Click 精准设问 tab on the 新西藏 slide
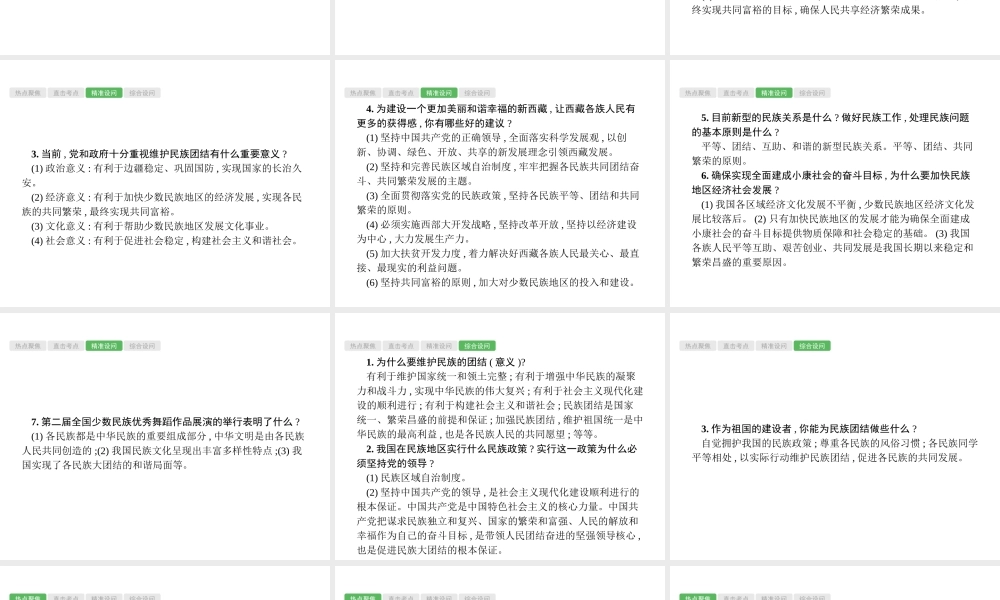Image resolution: width=1000 pixels, height=600 pixels. (x=439, y=93)
